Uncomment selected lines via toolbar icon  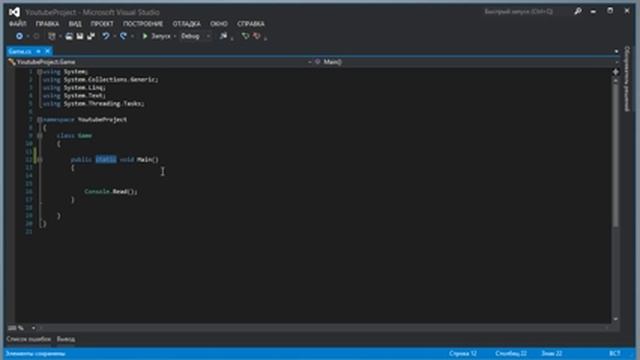click(257, 36)
